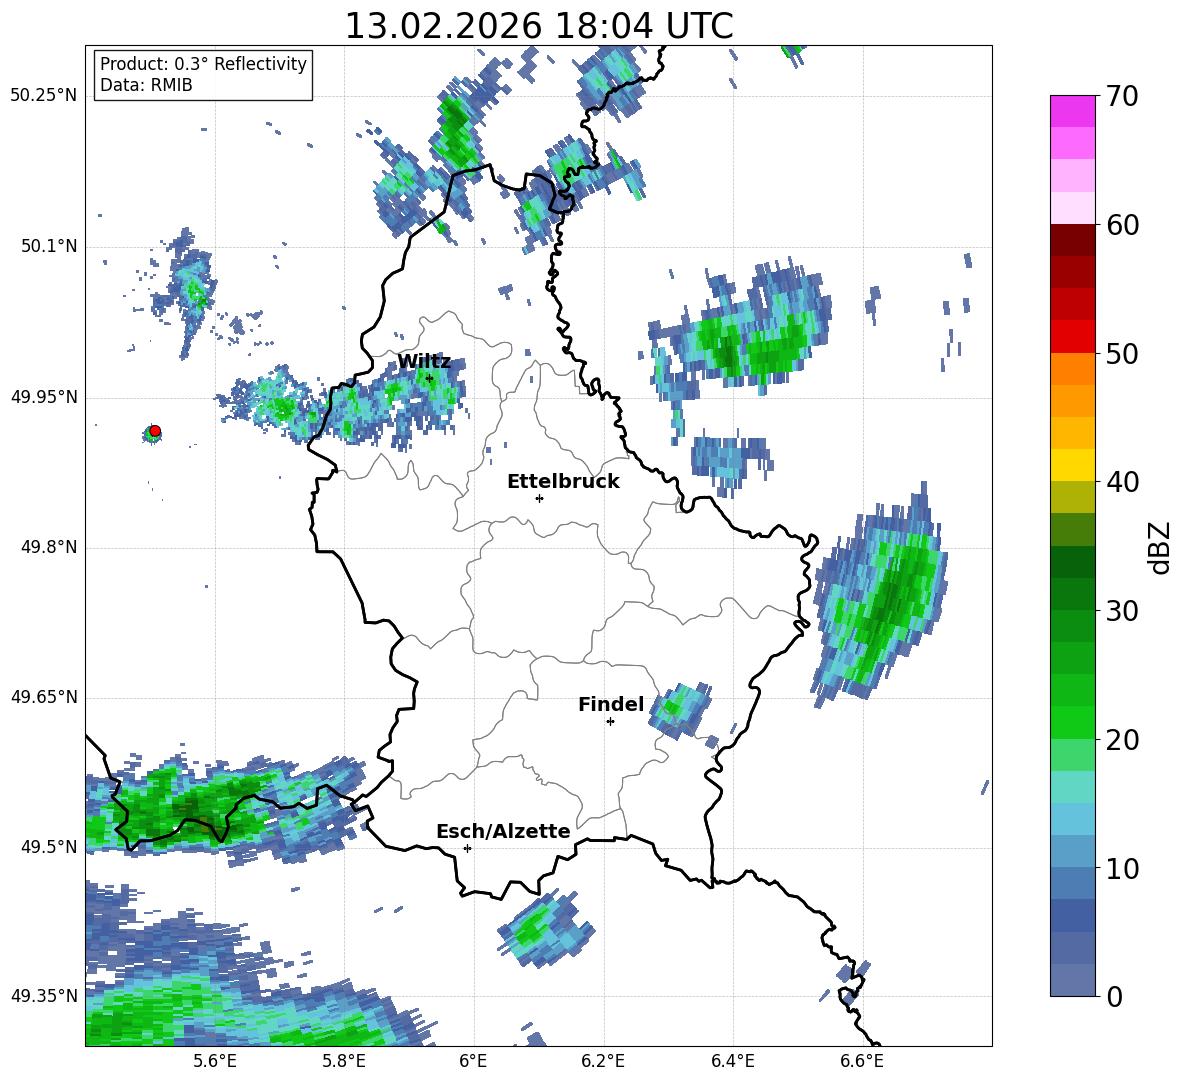Click the 6°E longitude label

click(x=473, y=1061)
